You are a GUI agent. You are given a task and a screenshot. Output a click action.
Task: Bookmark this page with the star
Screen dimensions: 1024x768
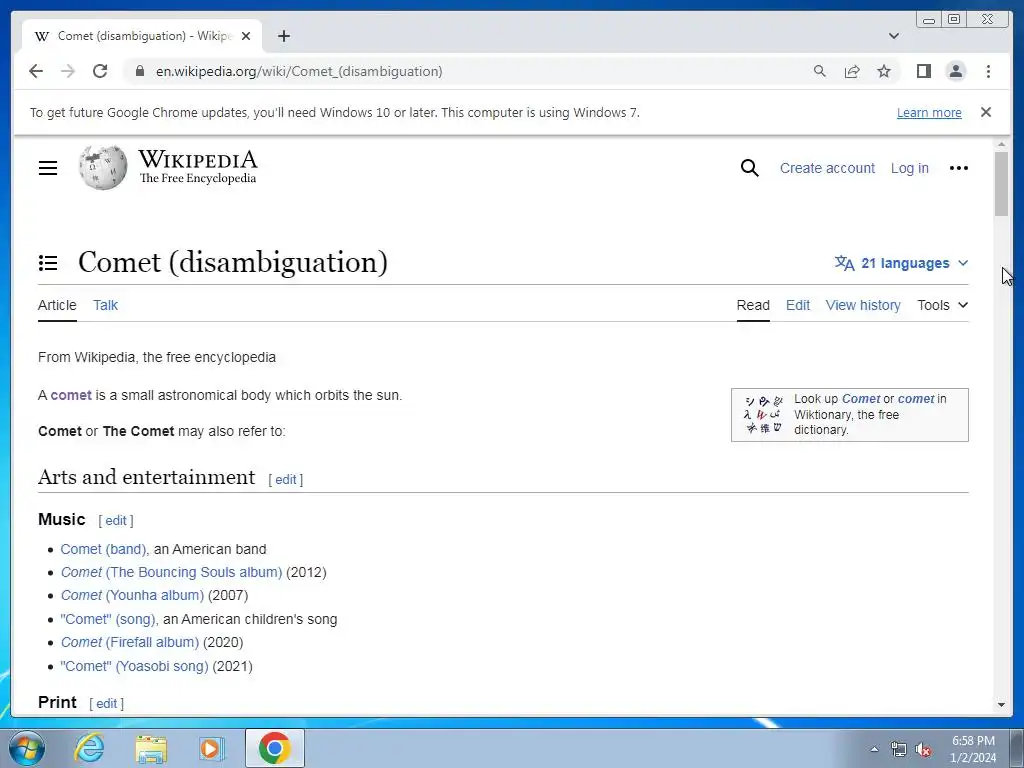pyautogui.click(x=884, y=71)
